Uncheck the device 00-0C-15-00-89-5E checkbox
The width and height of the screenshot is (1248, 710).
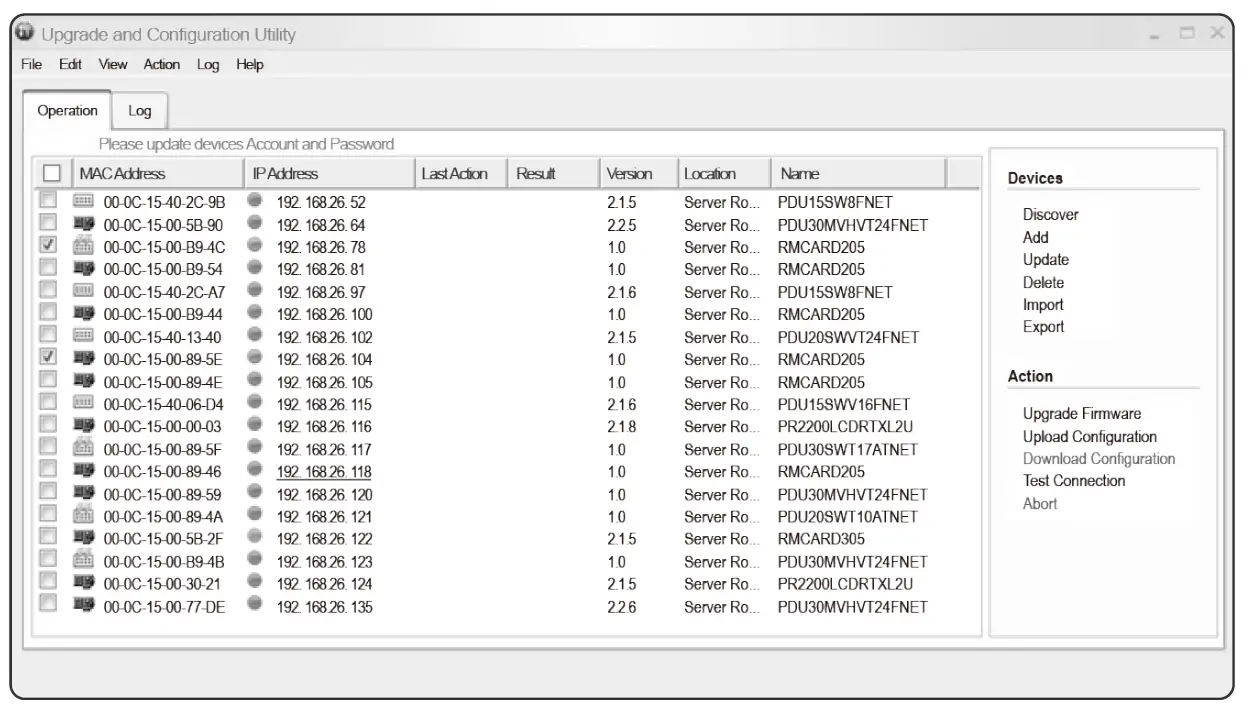pos(47,358)
